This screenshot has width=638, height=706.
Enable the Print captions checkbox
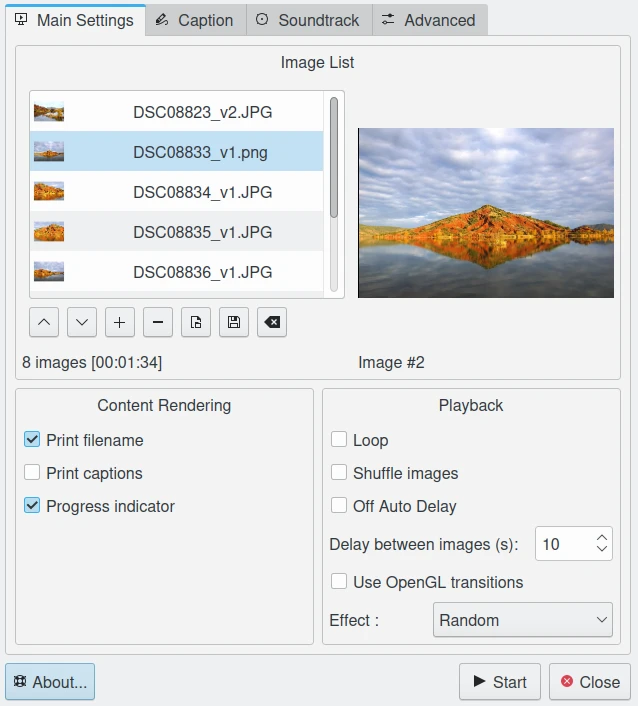point(33,473)
